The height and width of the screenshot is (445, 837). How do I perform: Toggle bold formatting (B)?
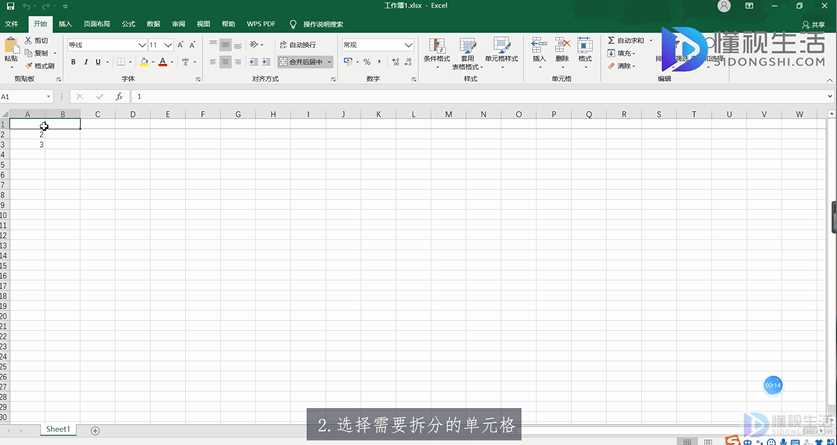coord(73,62)
